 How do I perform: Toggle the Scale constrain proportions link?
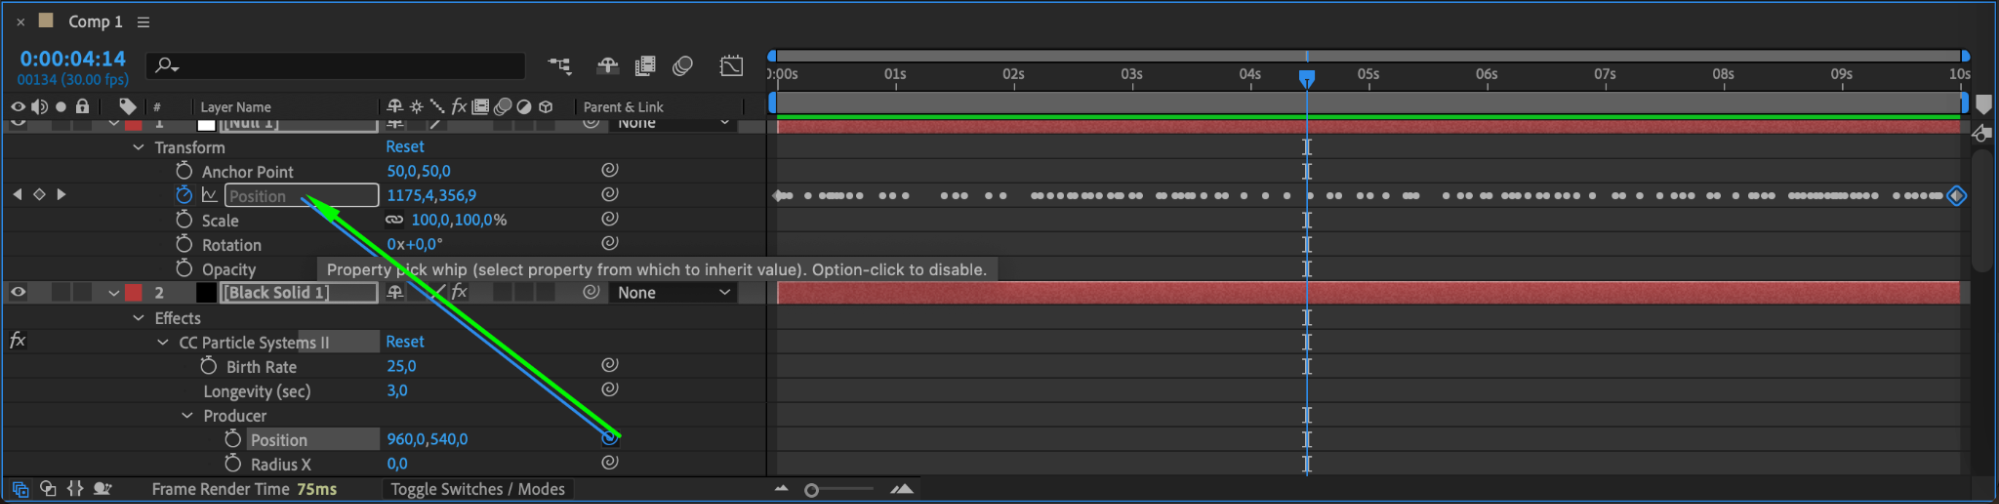(395, 219)
